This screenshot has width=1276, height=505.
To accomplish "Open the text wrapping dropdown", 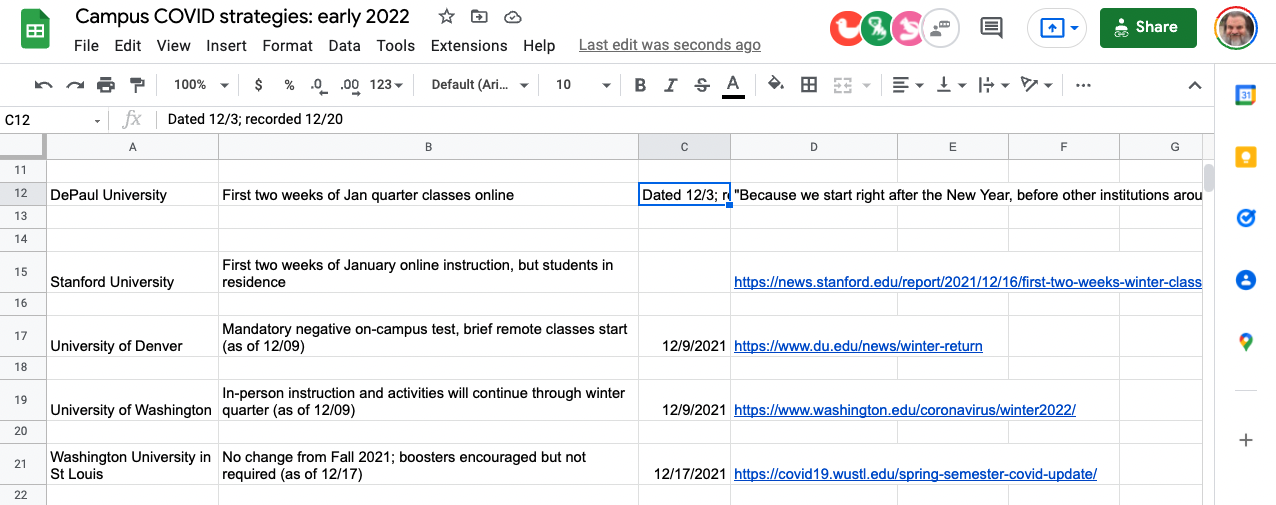I will coord(992,85).
